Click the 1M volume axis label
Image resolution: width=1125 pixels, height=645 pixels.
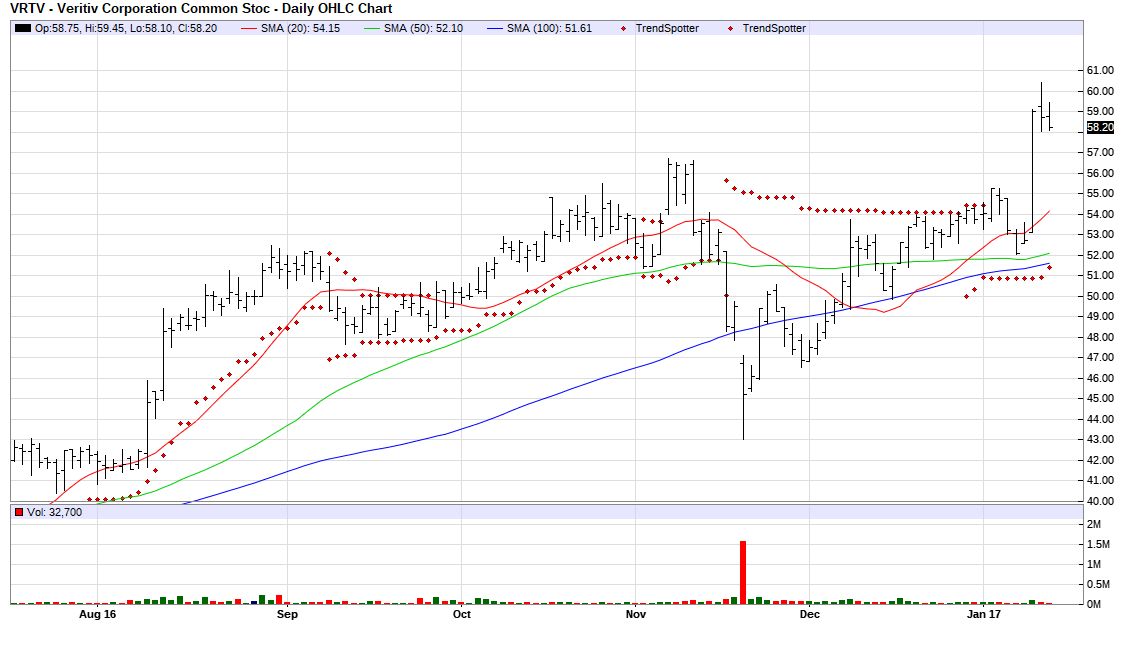1093,565
